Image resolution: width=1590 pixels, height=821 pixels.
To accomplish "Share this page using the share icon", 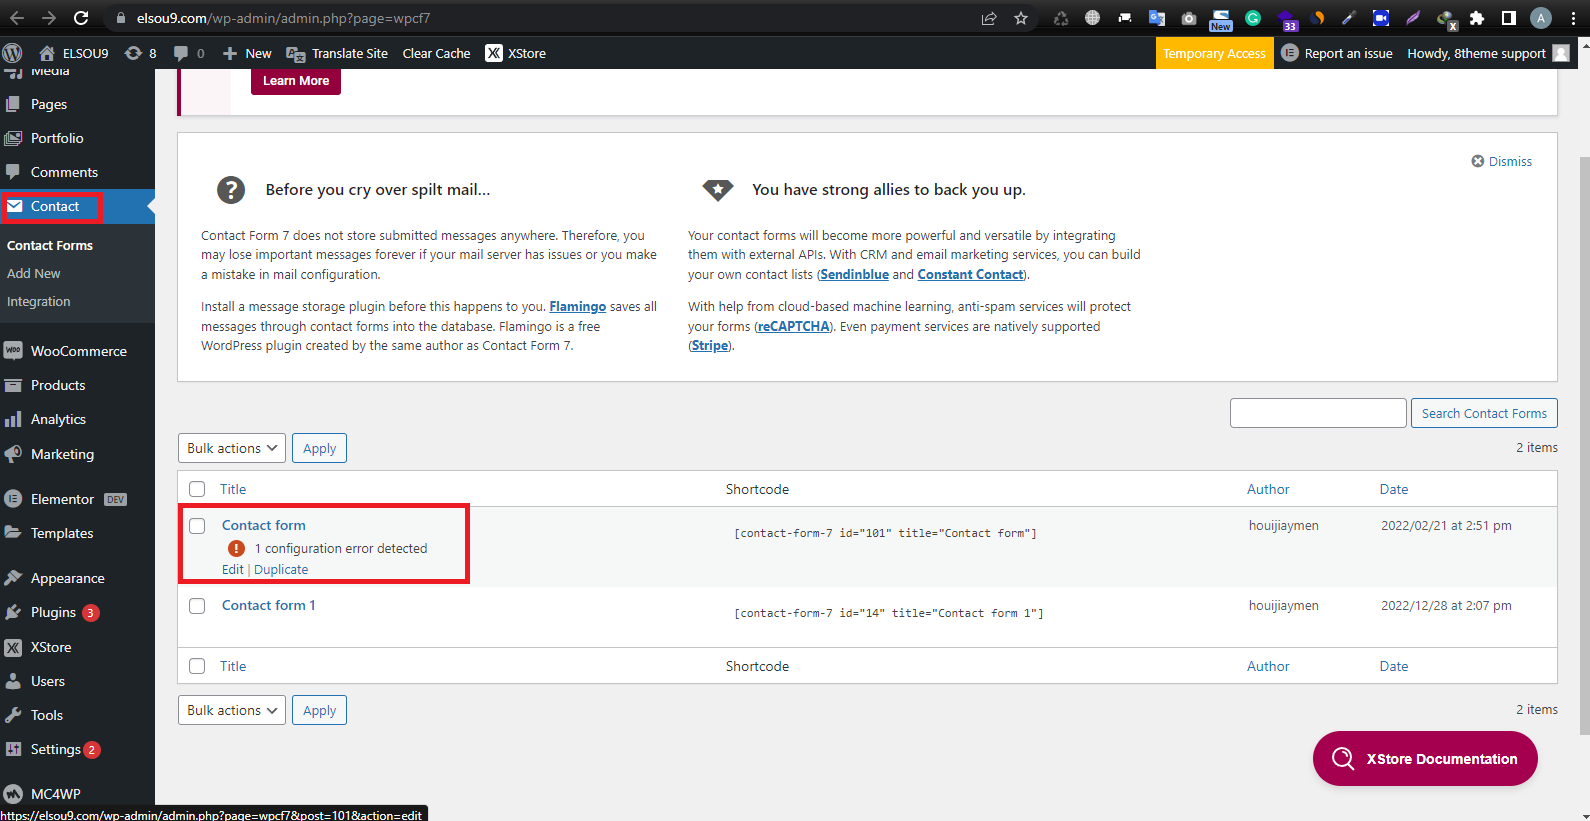I will pyautogui.click(x=989, y=18).
